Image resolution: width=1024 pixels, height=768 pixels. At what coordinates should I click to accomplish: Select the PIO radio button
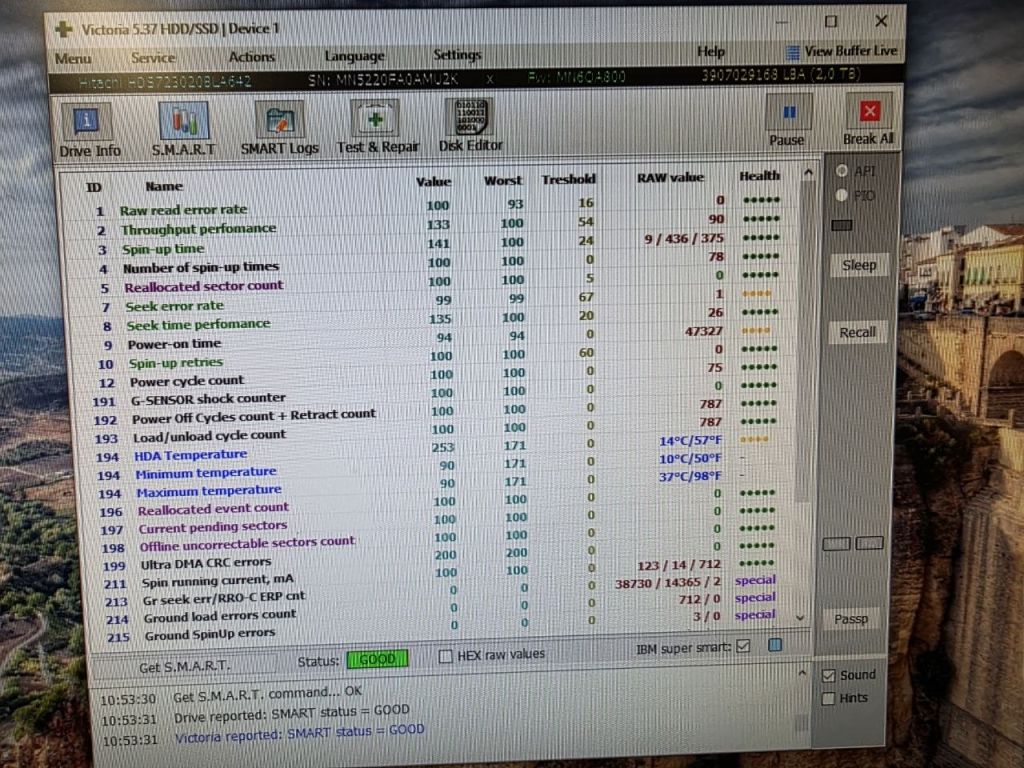[841, 195]
